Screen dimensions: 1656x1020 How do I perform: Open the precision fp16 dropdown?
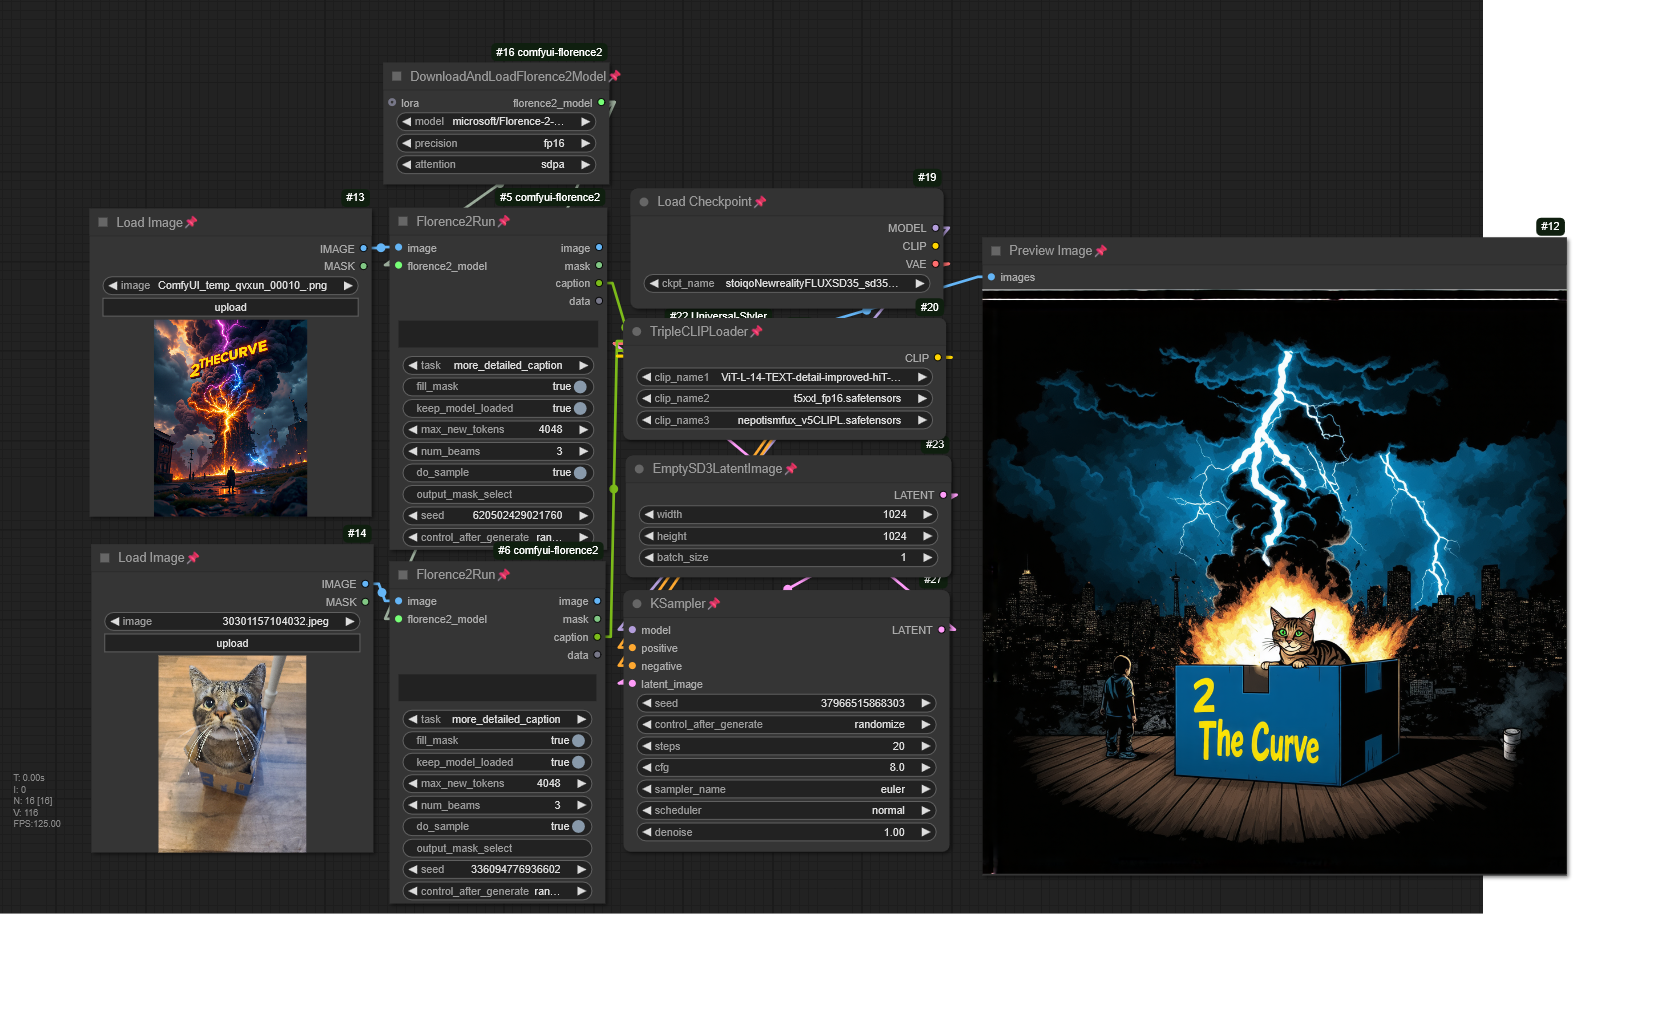[496, 144]
